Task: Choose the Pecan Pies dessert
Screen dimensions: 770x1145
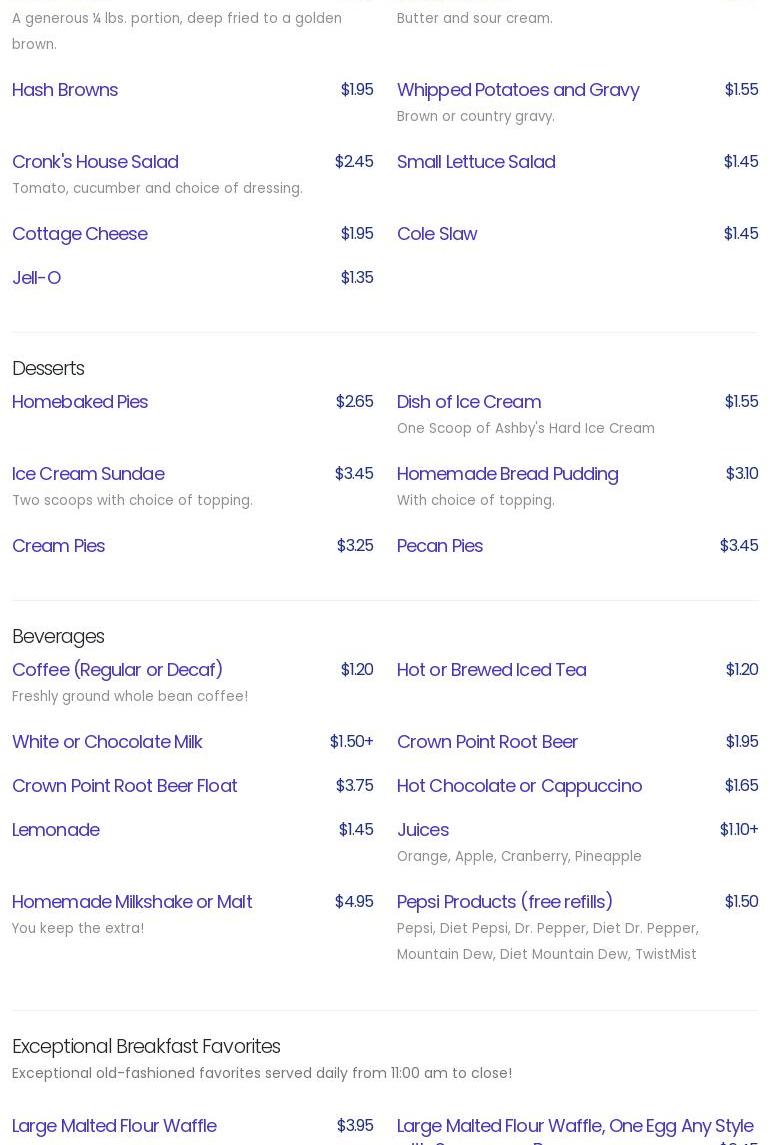Action: pos(440,546)
